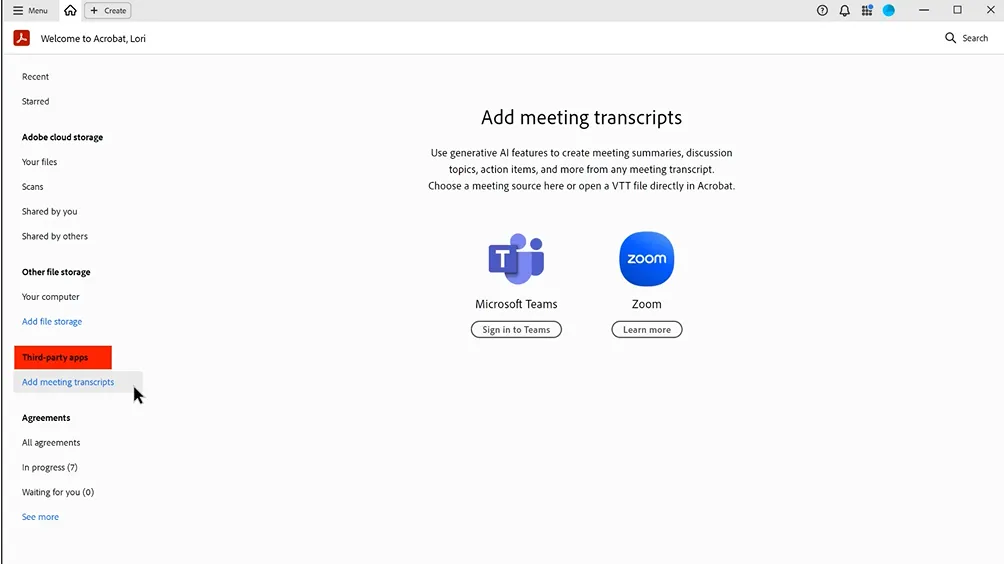Open the notifications bell icon
The width and height of the screenshot is (1004, 564).
click(845, 10)
